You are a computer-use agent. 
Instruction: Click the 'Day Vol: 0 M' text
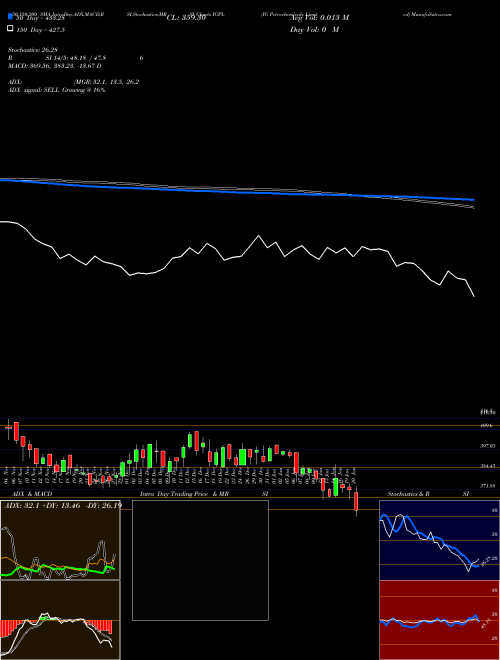[x=314, y=30]
